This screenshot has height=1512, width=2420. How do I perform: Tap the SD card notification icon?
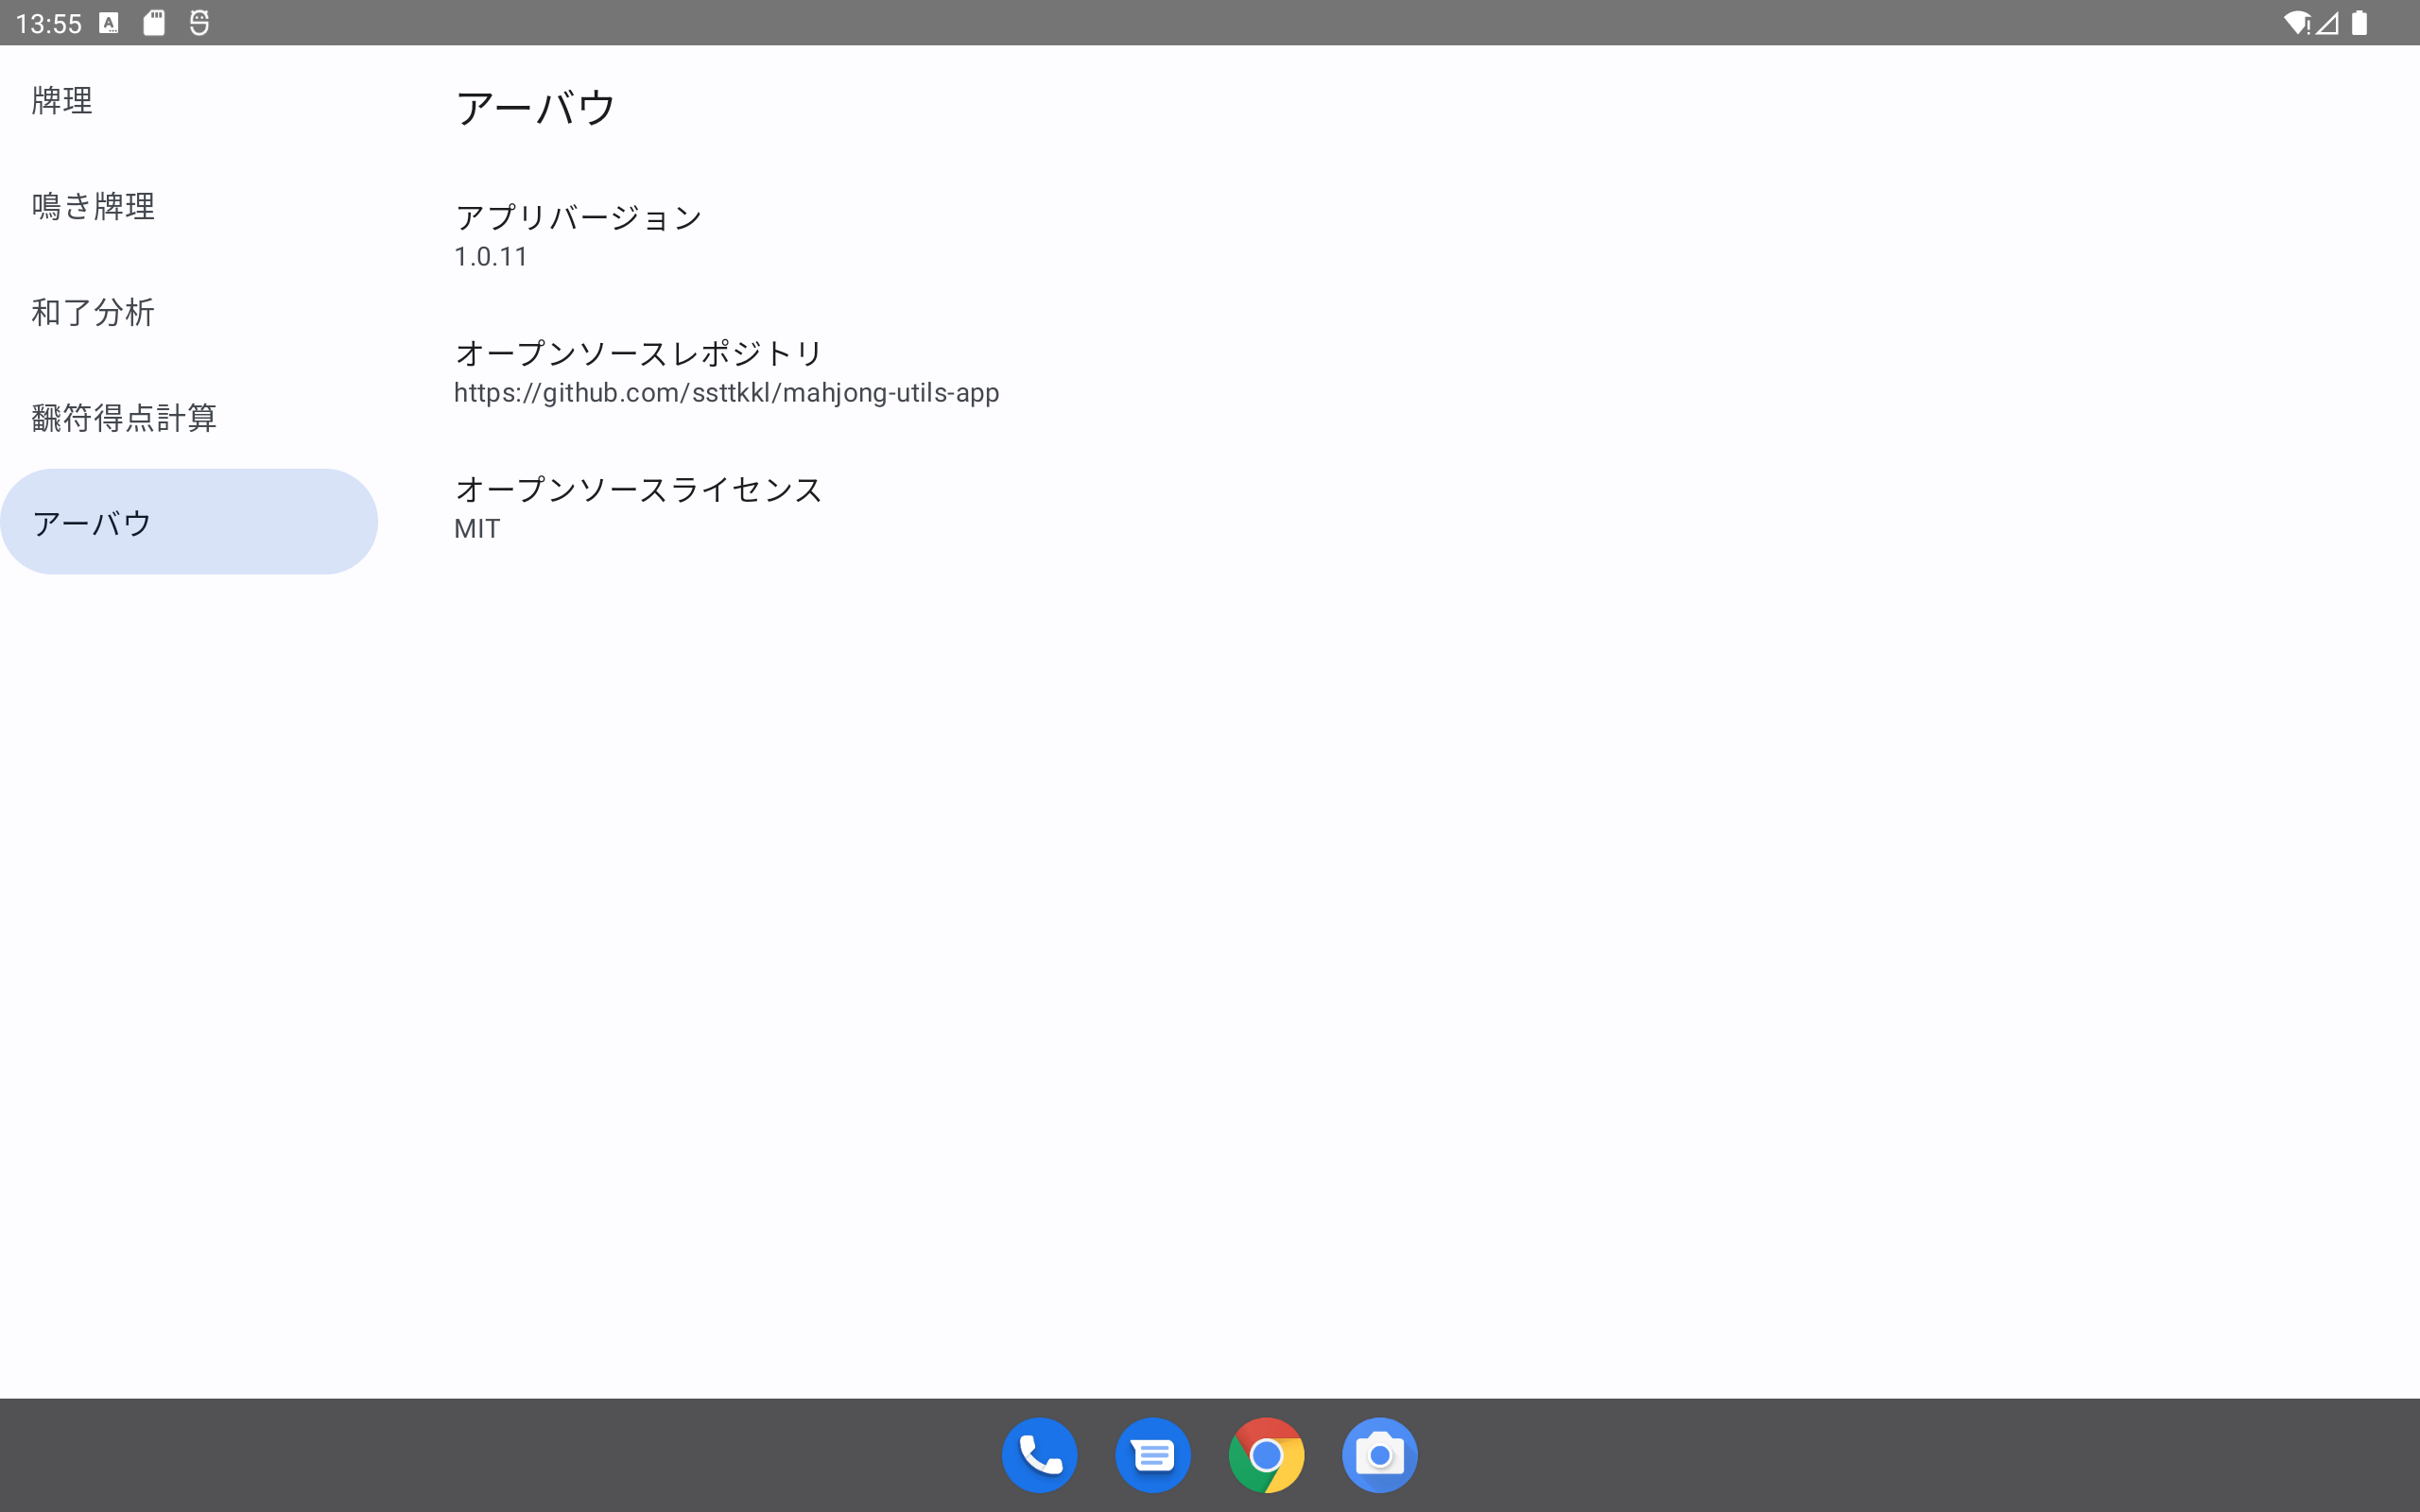(154, 23)
